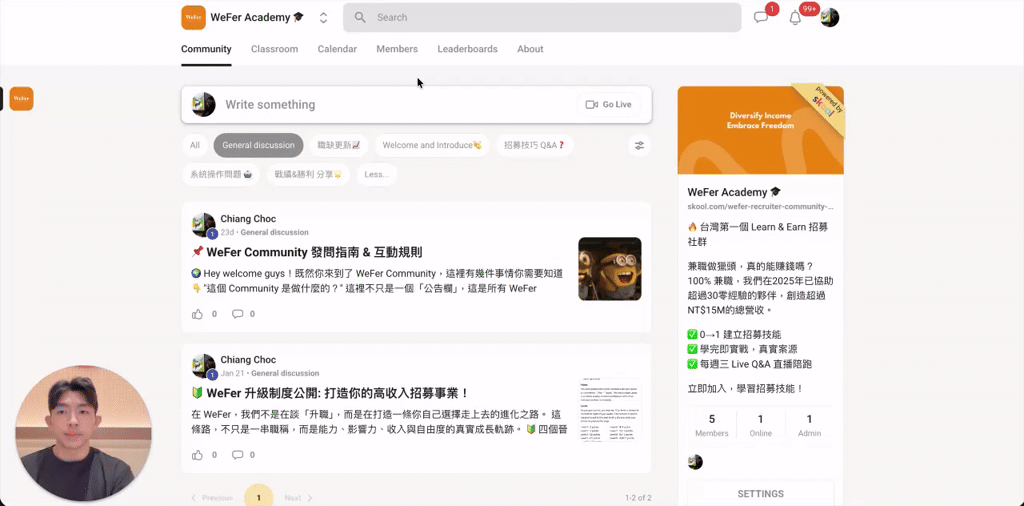Click Write something post box
This screenshot has height=506, width=1024.
(417, 104)
